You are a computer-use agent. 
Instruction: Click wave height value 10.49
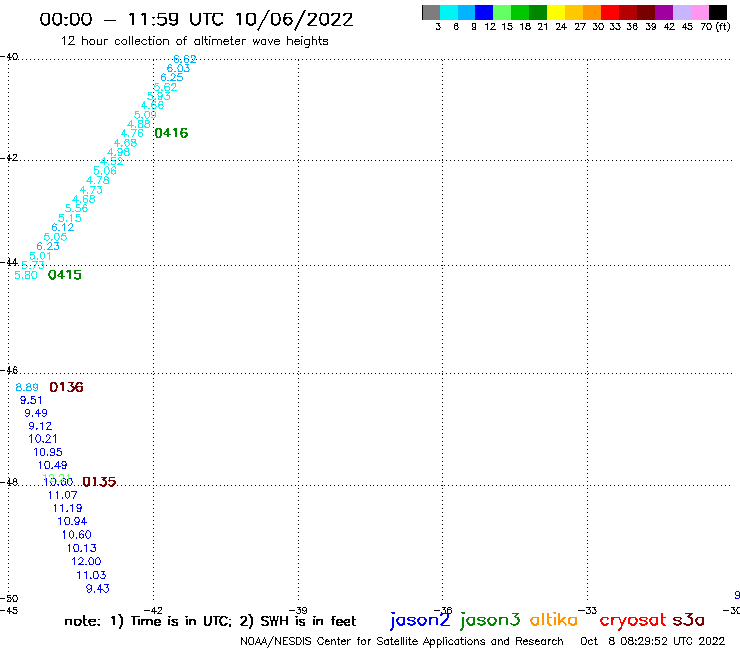(52, 465)
